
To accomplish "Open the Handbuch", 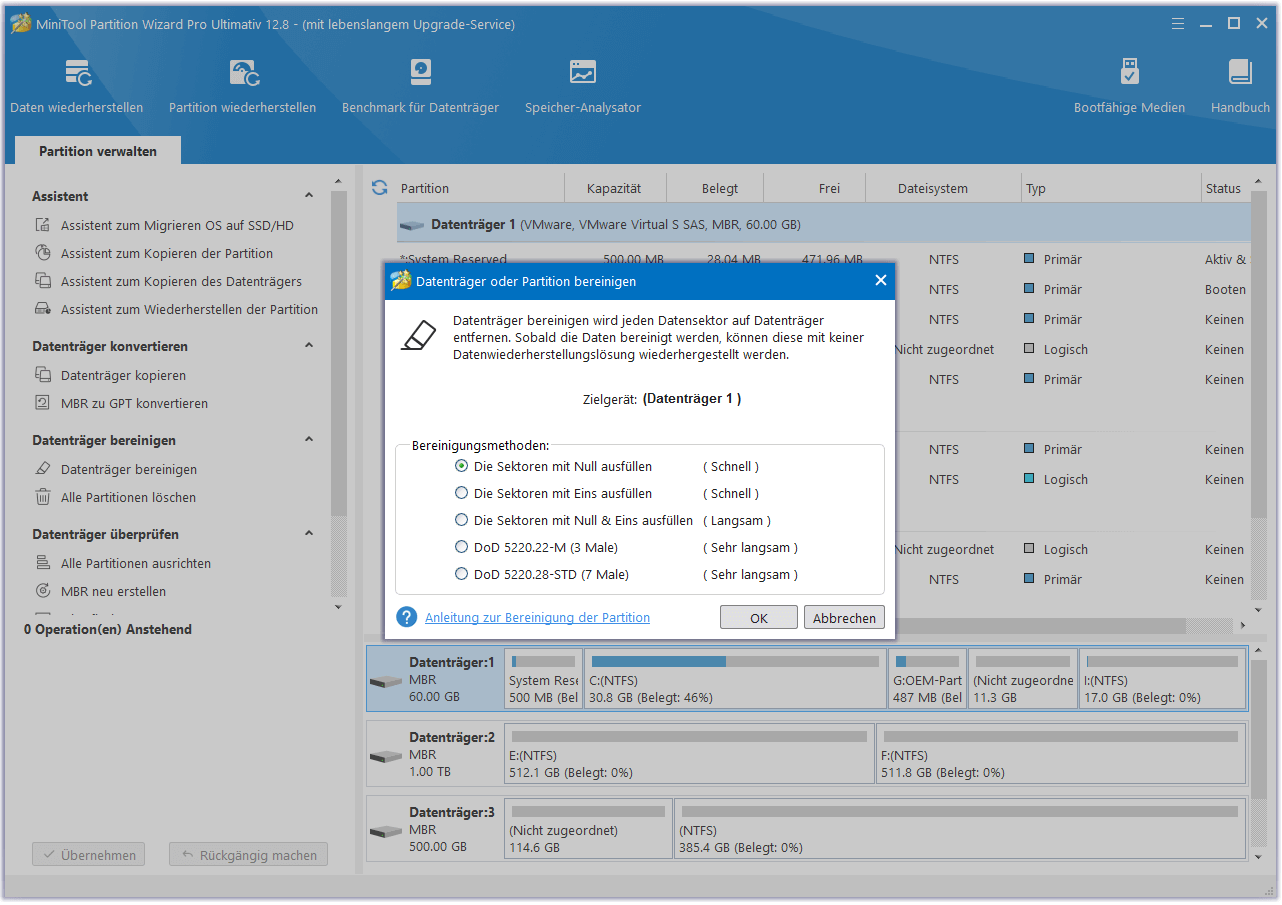I will click(x=1240, y=86).
